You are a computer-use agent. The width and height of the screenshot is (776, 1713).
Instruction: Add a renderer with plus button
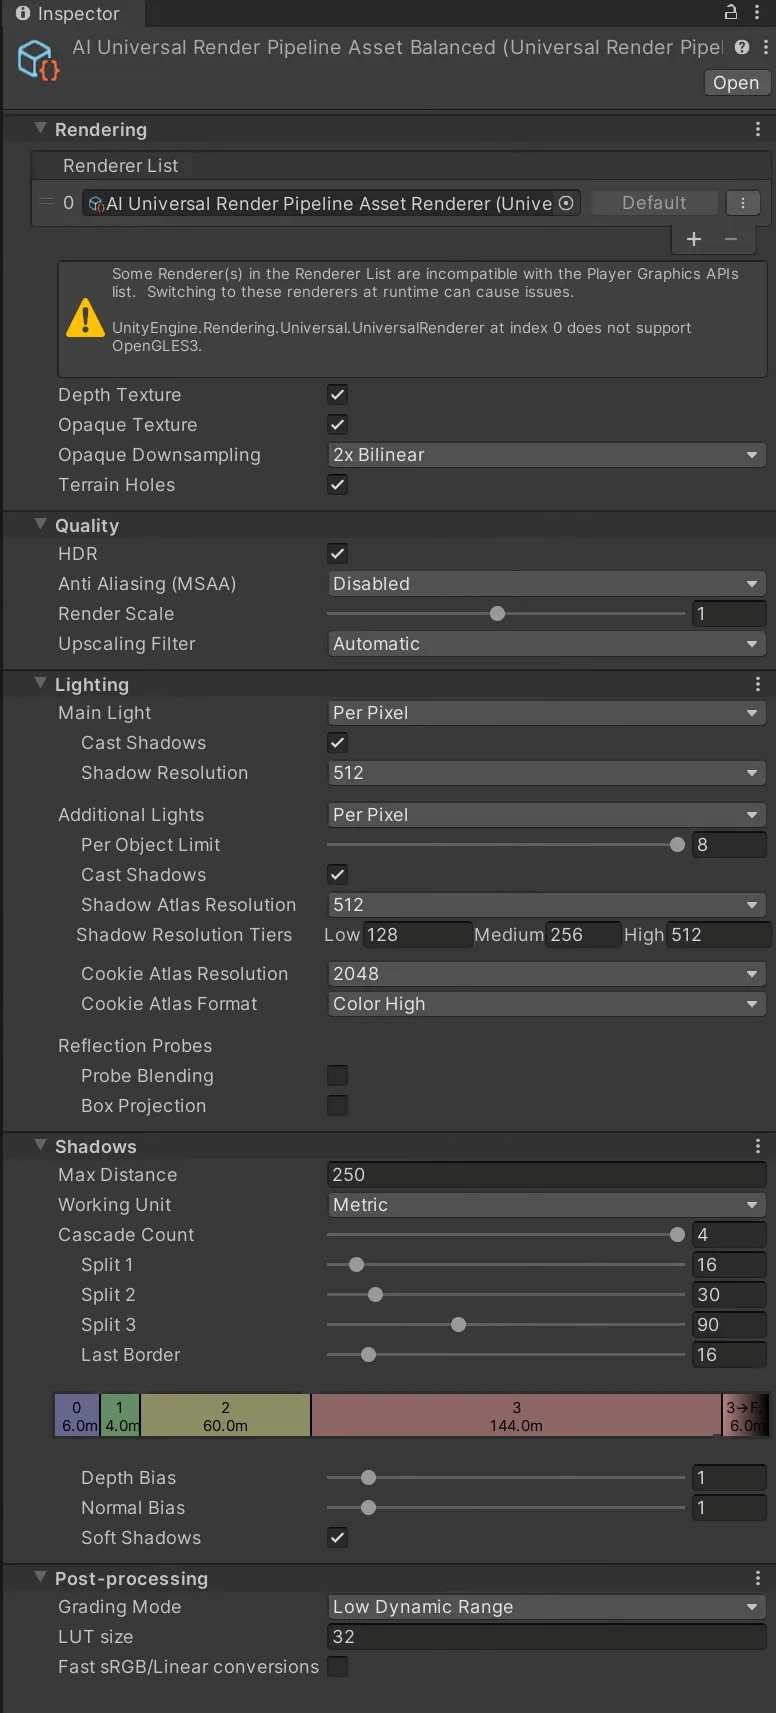click(694, 239)
